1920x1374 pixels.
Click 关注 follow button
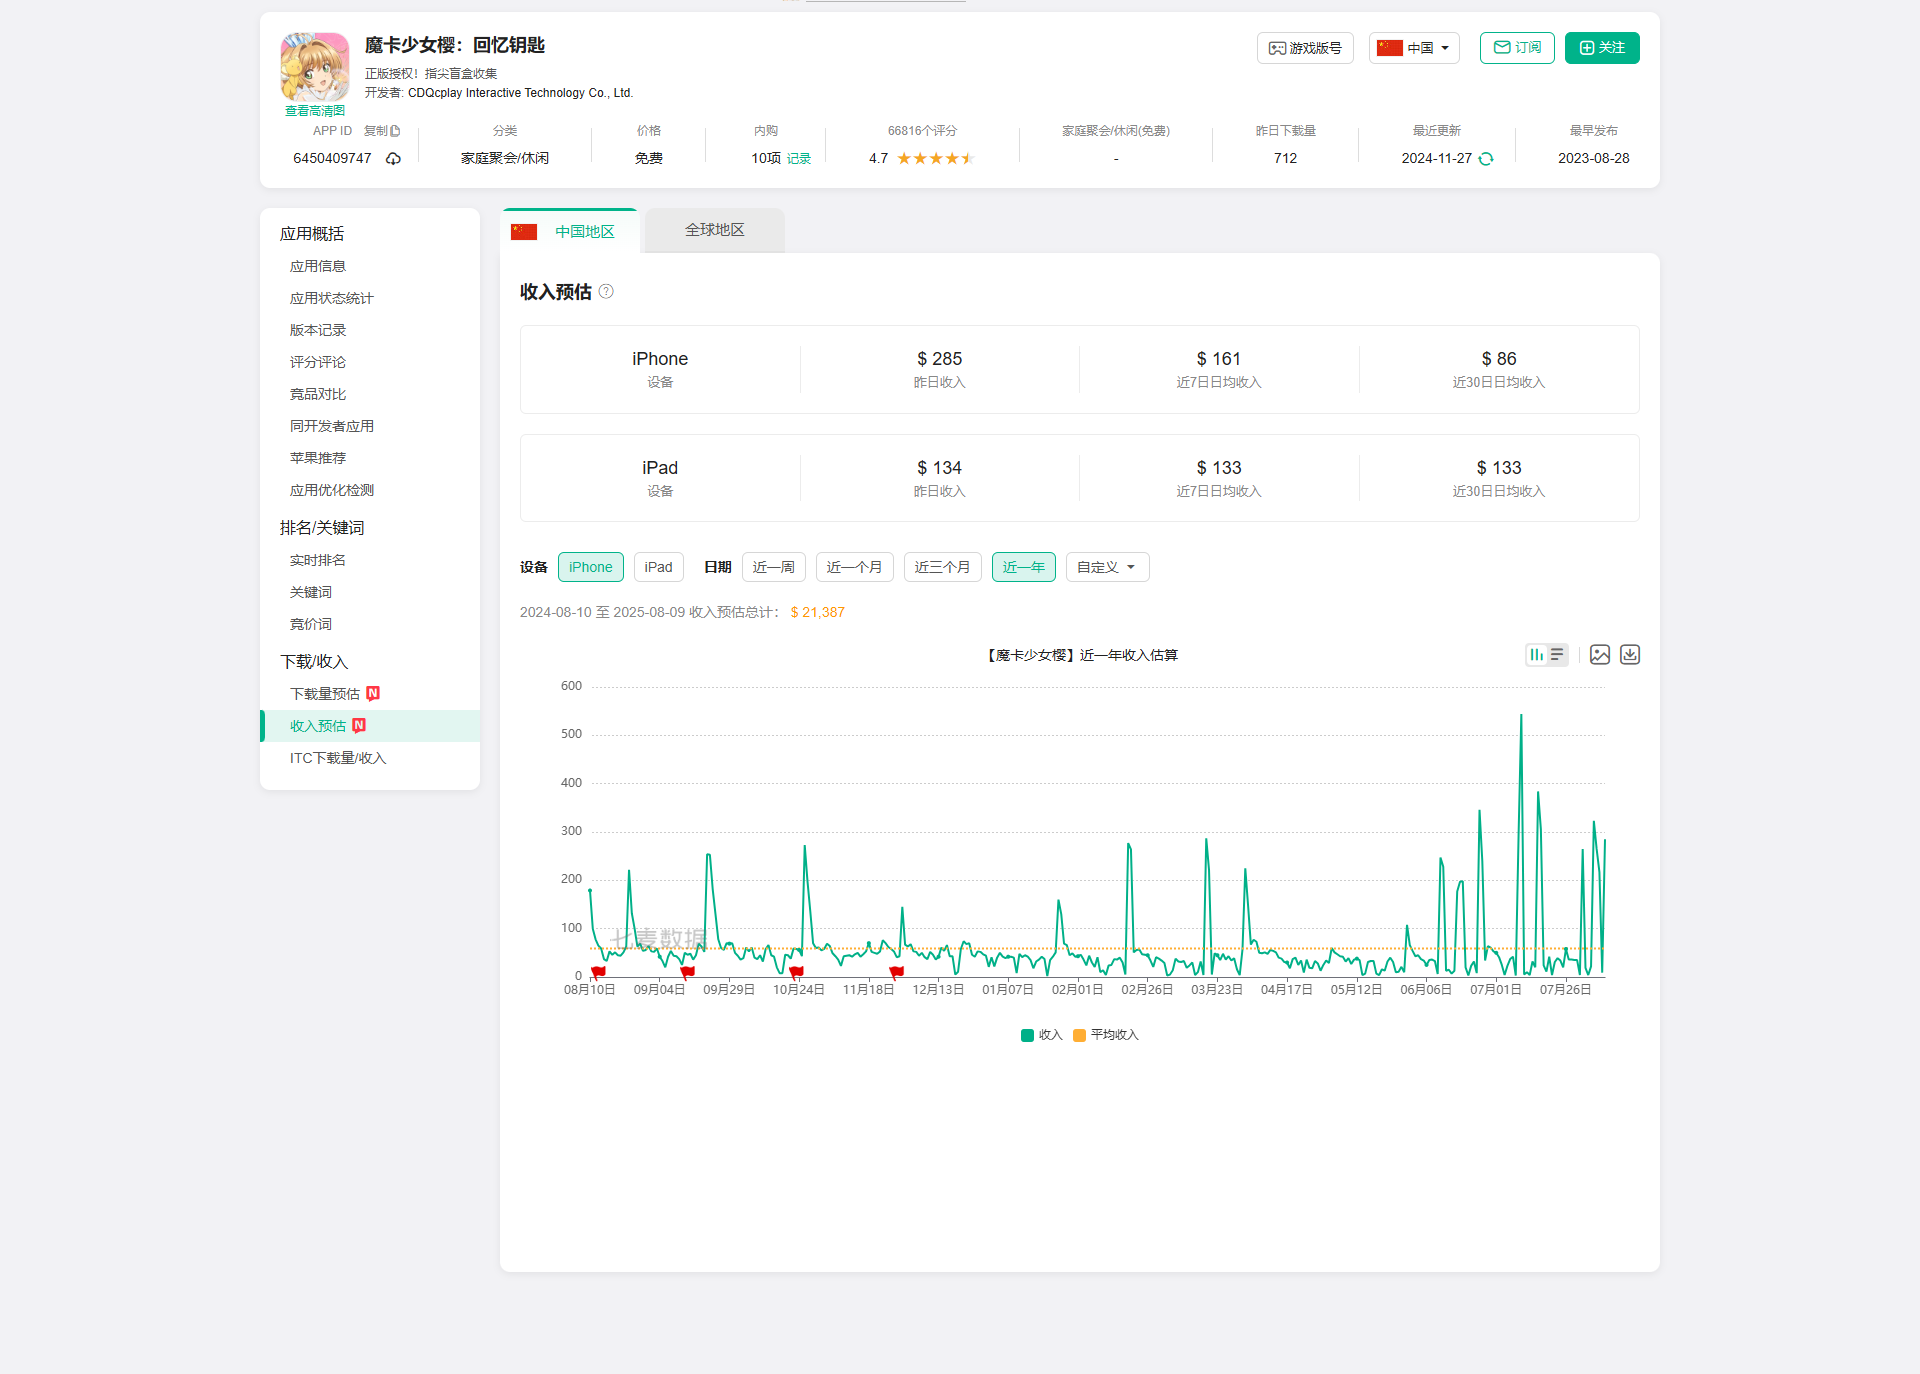(1602, 48)
